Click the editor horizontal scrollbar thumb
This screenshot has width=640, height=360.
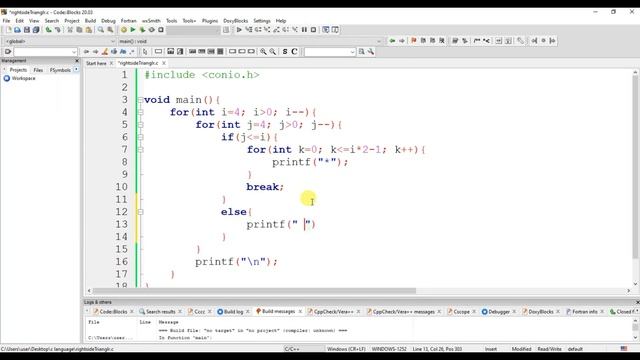(x=254, y=291)
